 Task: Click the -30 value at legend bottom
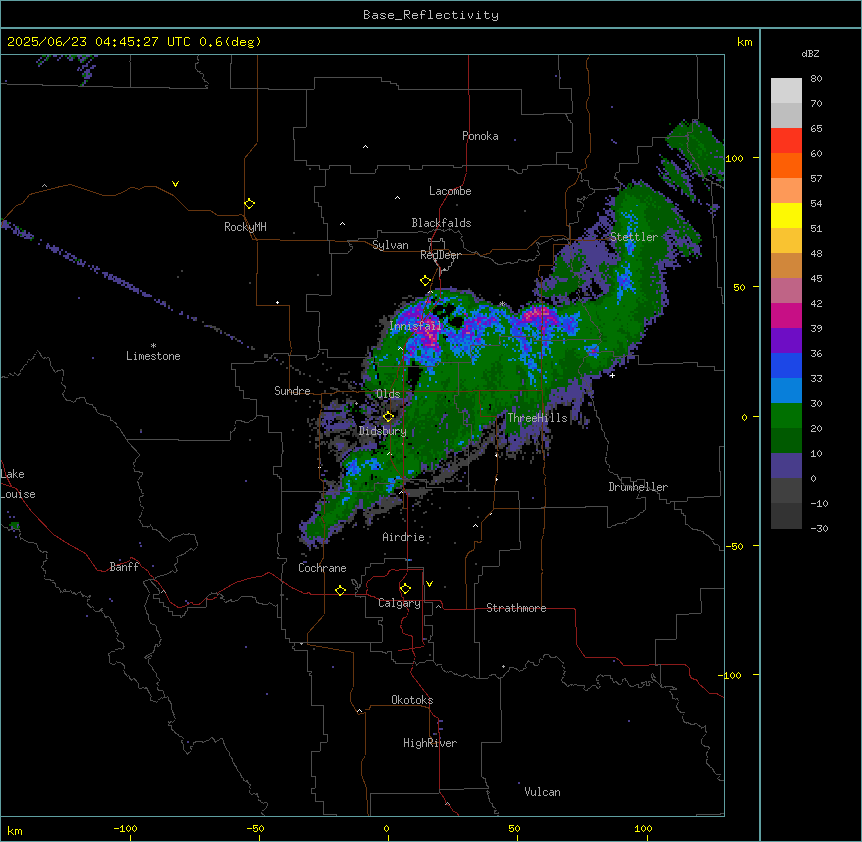(819, 529)
